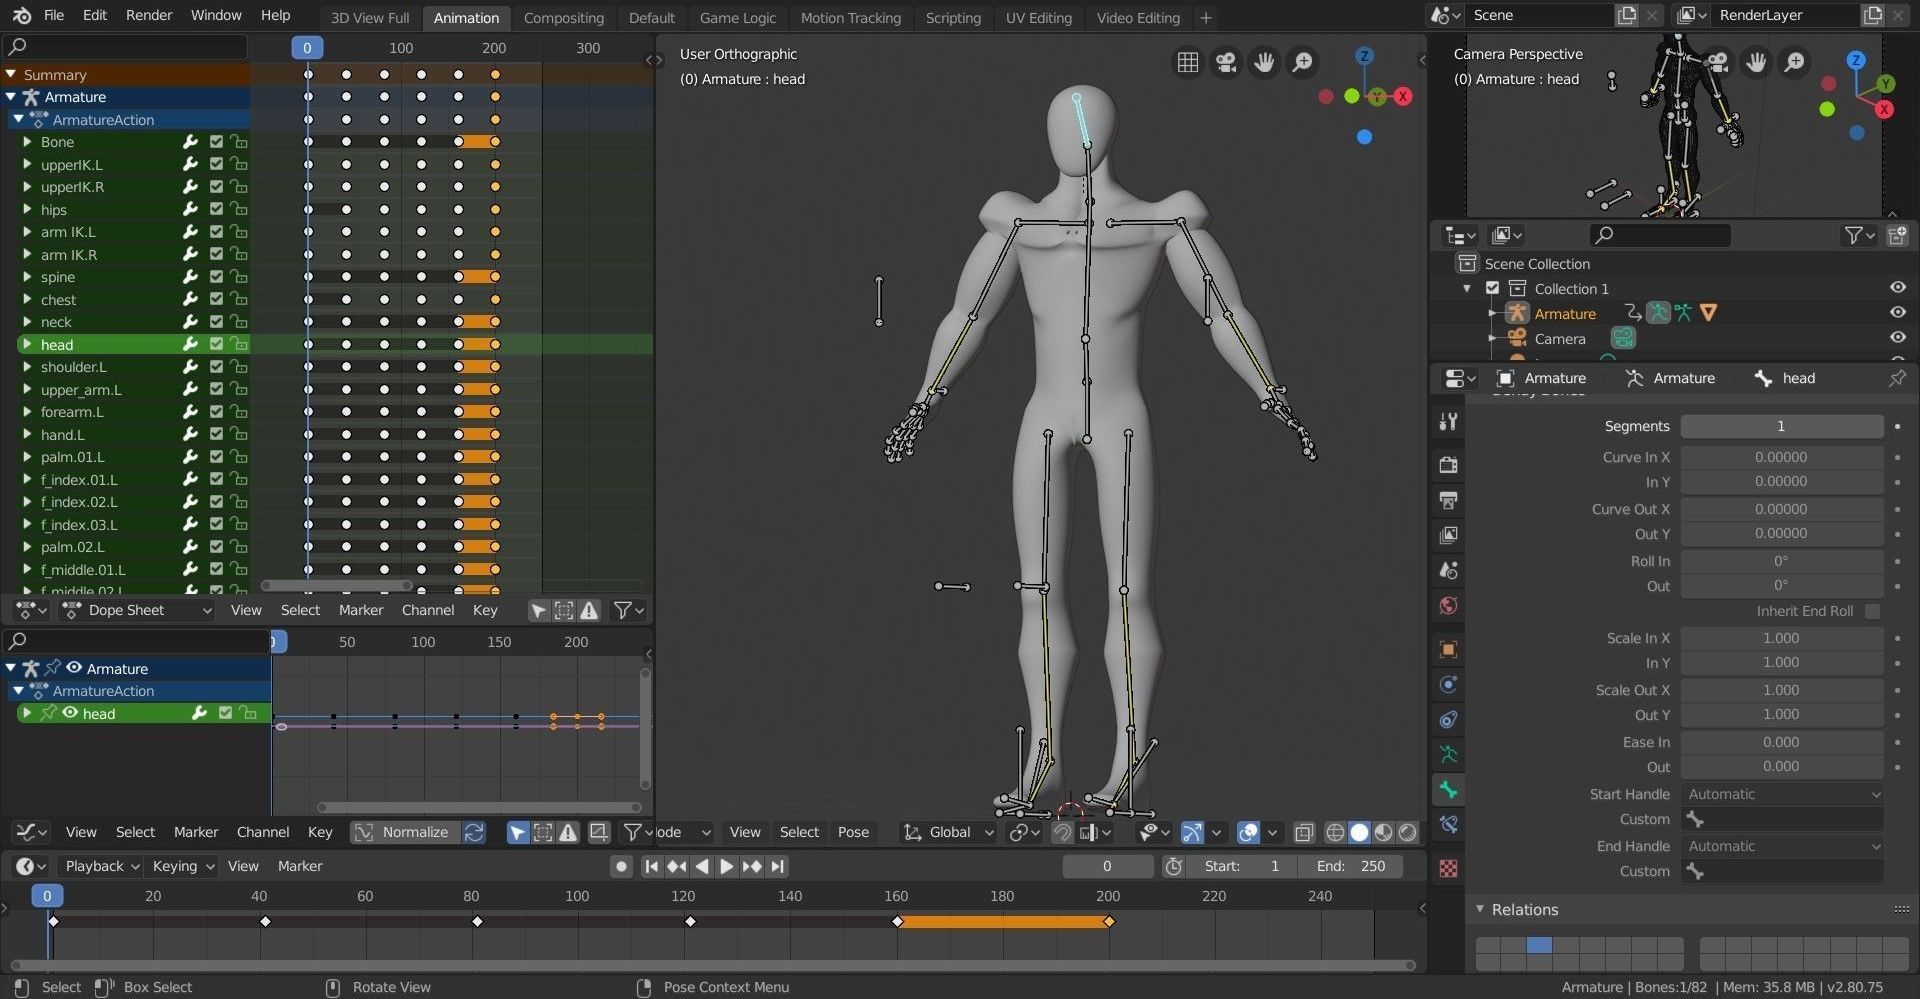Toggle checkbox on forearm.L channel
Image resolution: width=1920 pixels, height=999 pixels.
tap(216, 411)
